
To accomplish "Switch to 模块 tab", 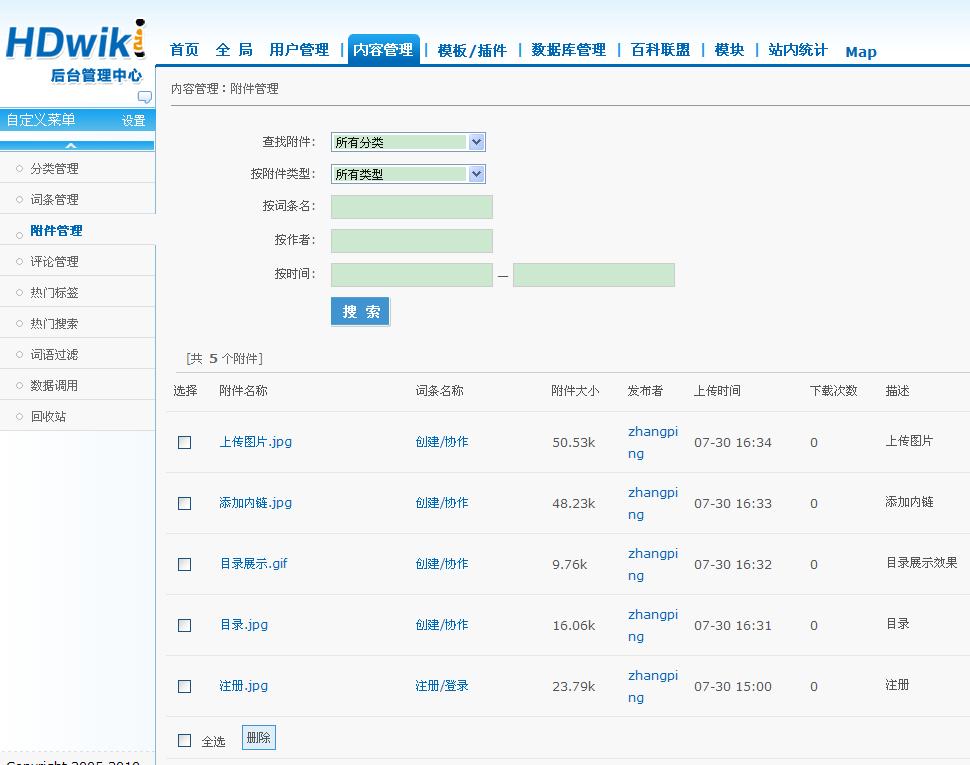I will coord(729,49).
